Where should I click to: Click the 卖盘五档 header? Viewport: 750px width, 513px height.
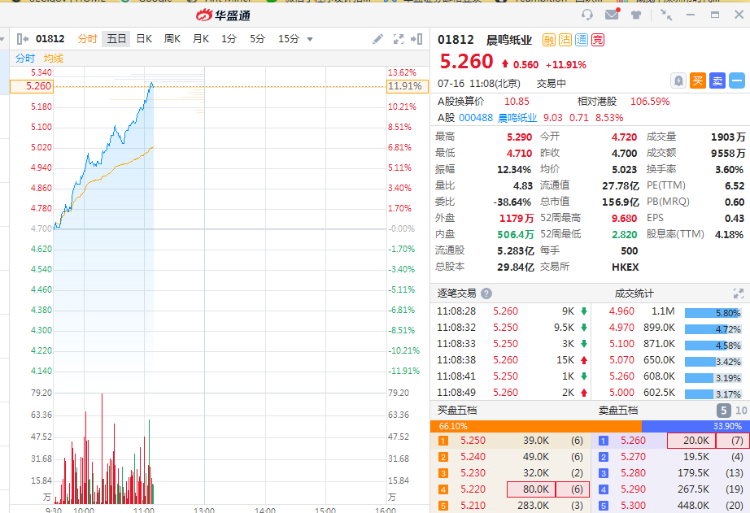(x=618, y=410)
